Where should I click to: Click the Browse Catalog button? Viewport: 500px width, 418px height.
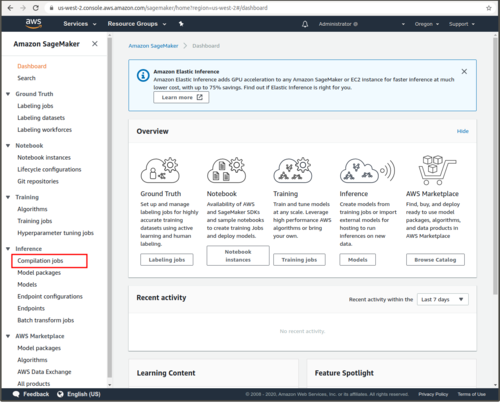pos(435,260)
